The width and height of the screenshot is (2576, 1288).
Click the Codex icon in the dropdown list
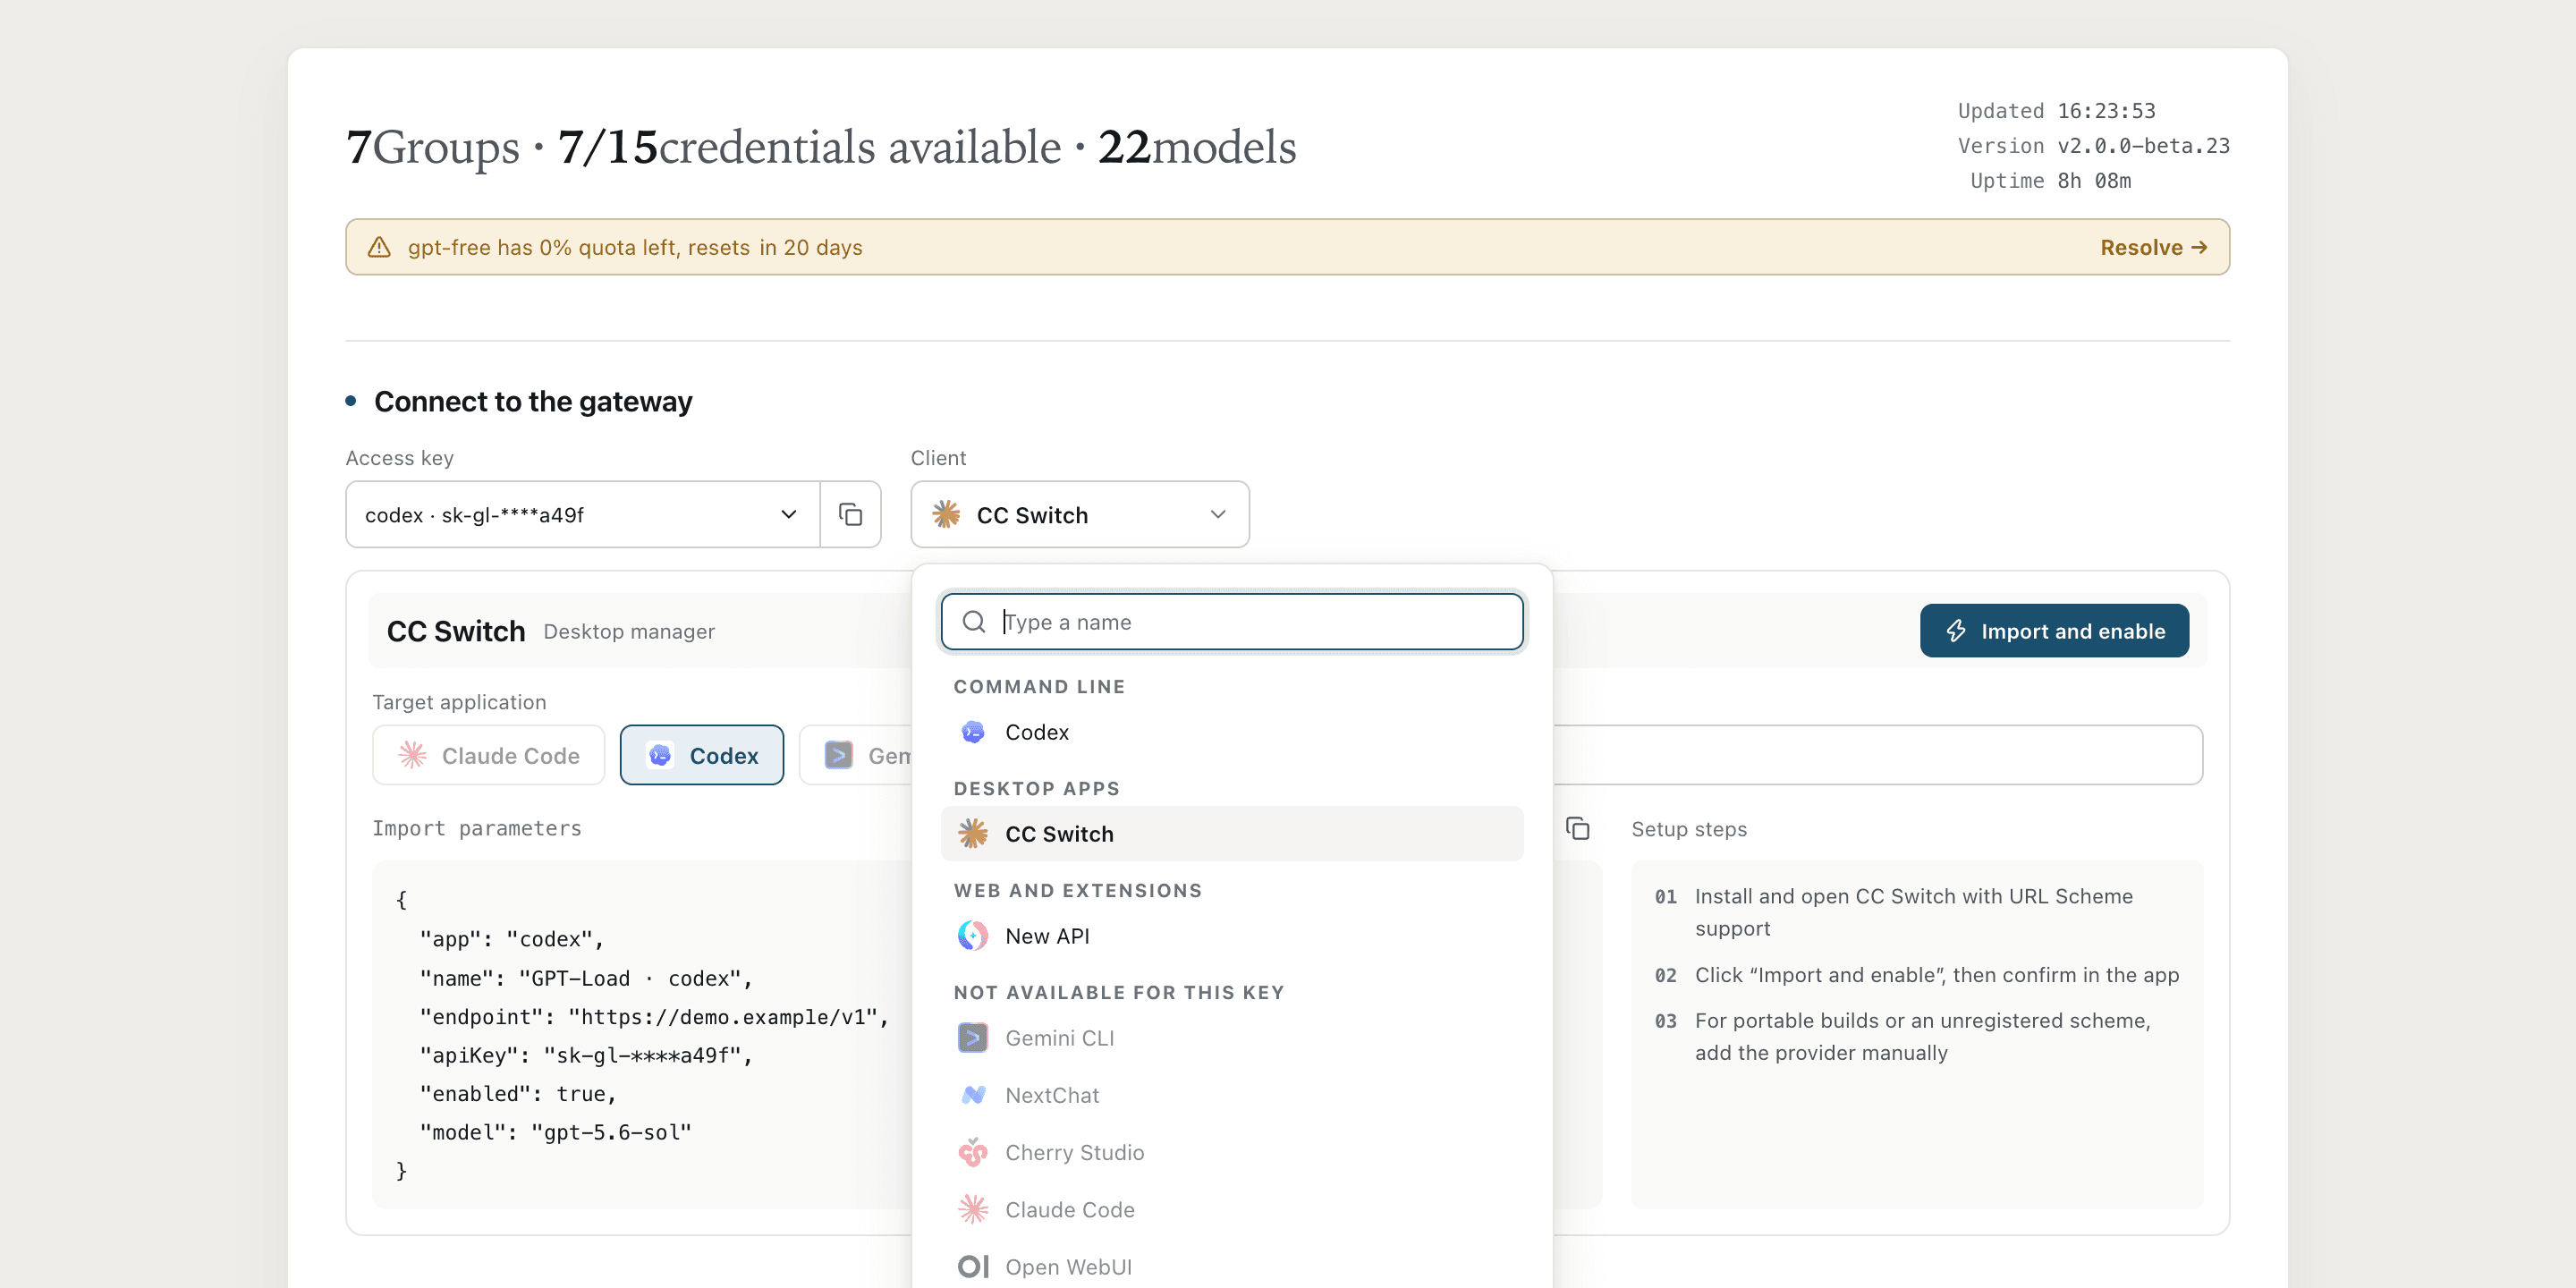coord(973,732)
